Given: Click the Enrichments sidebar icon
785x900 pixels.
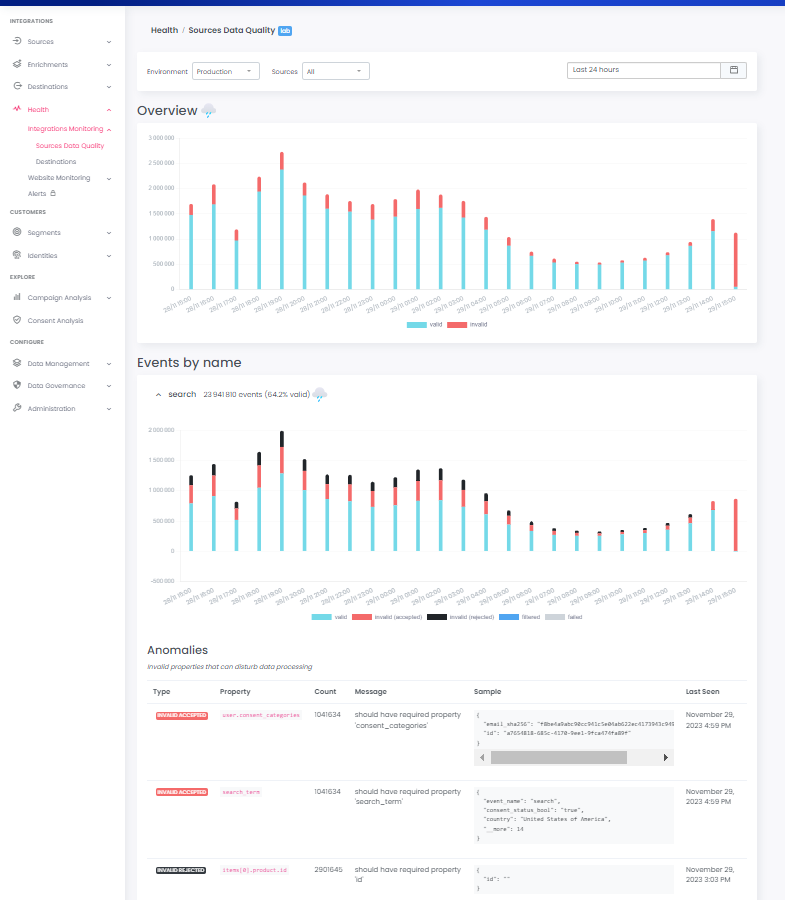Looking at the screenshot, I should [x=17, y=64].
